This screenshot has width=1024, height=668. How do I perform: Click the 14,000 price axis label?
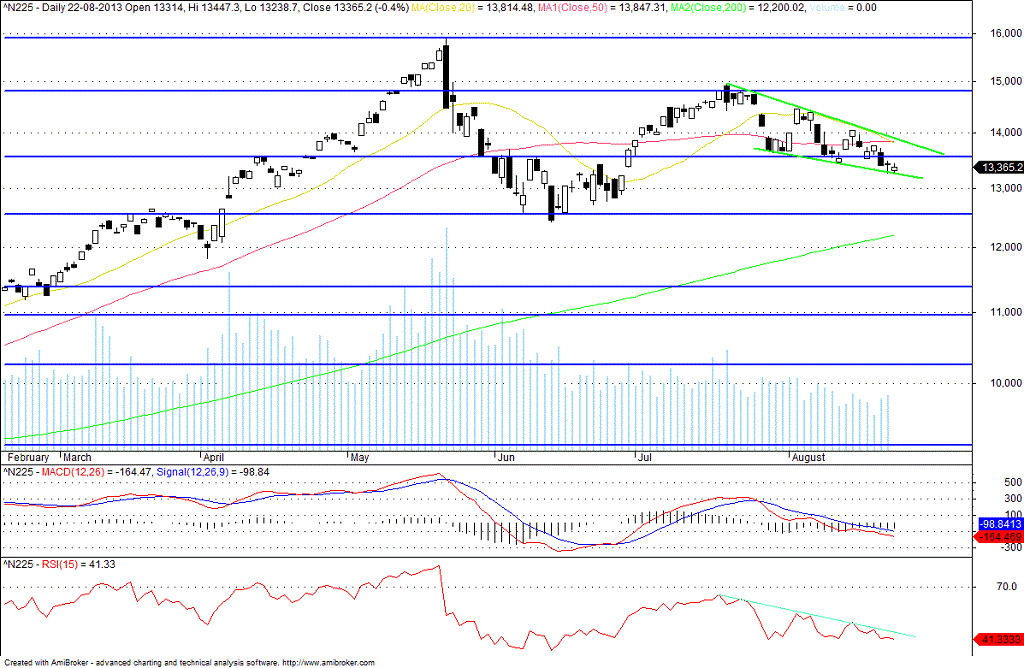coord(1006,133)
